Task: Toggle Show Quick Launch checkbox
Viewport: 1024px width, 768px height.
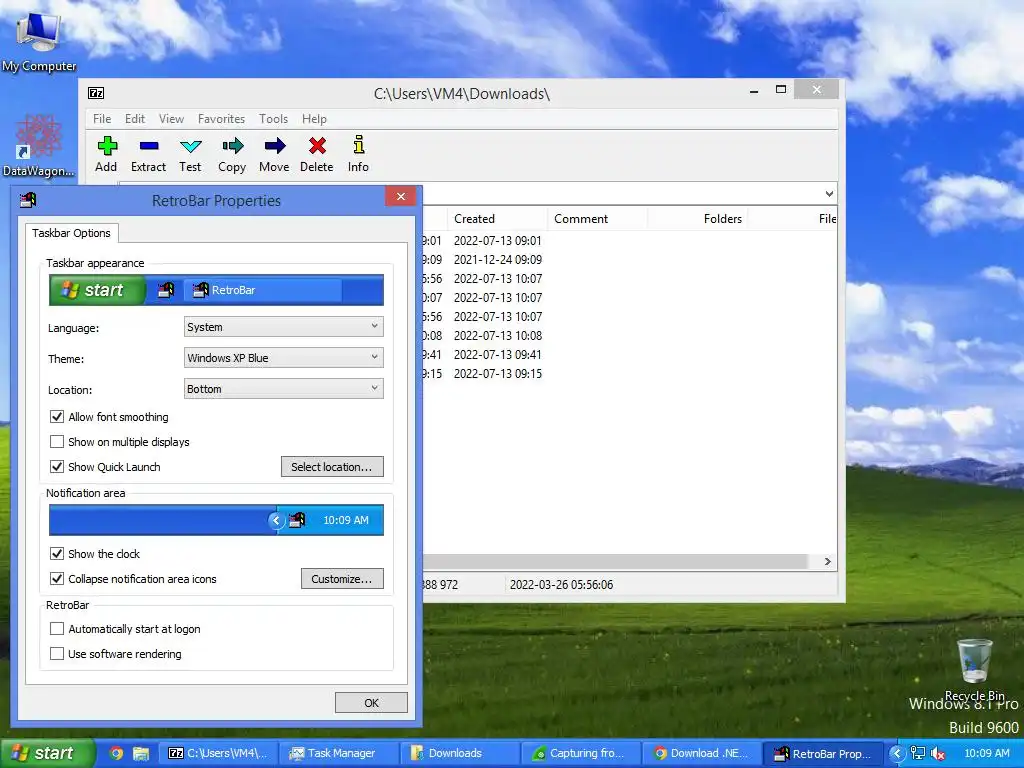Action: click(57, 467)
